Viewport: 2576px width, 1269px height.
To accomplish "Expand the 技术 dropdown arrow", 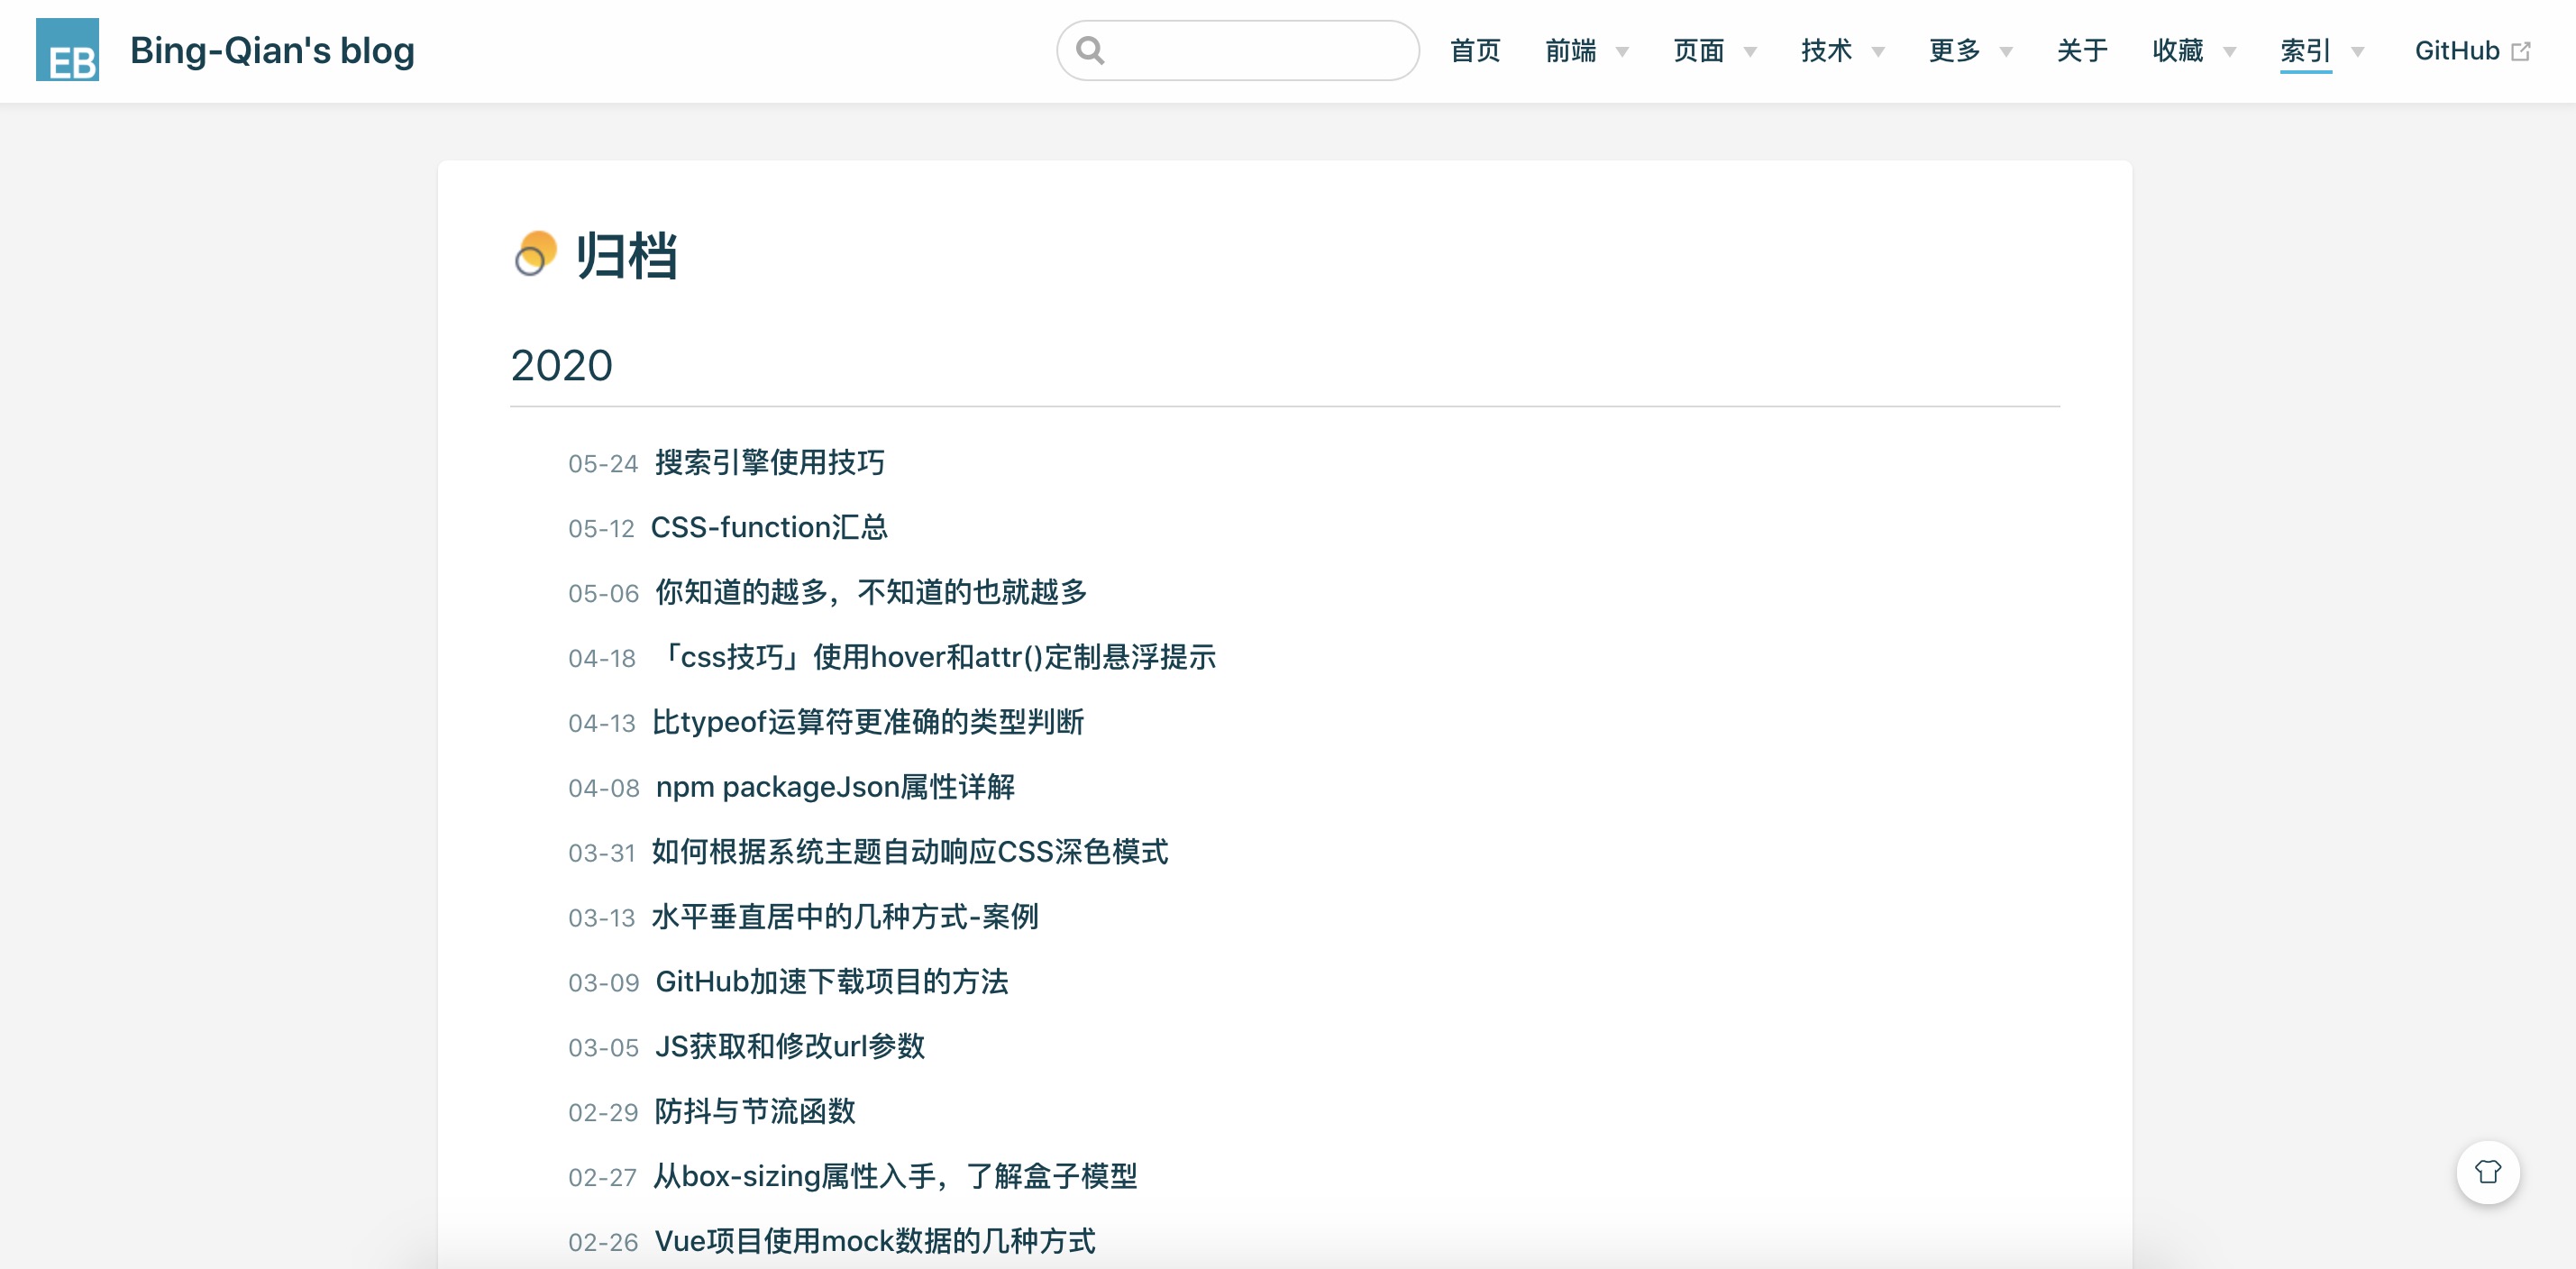I will (x=1878, y=52).
